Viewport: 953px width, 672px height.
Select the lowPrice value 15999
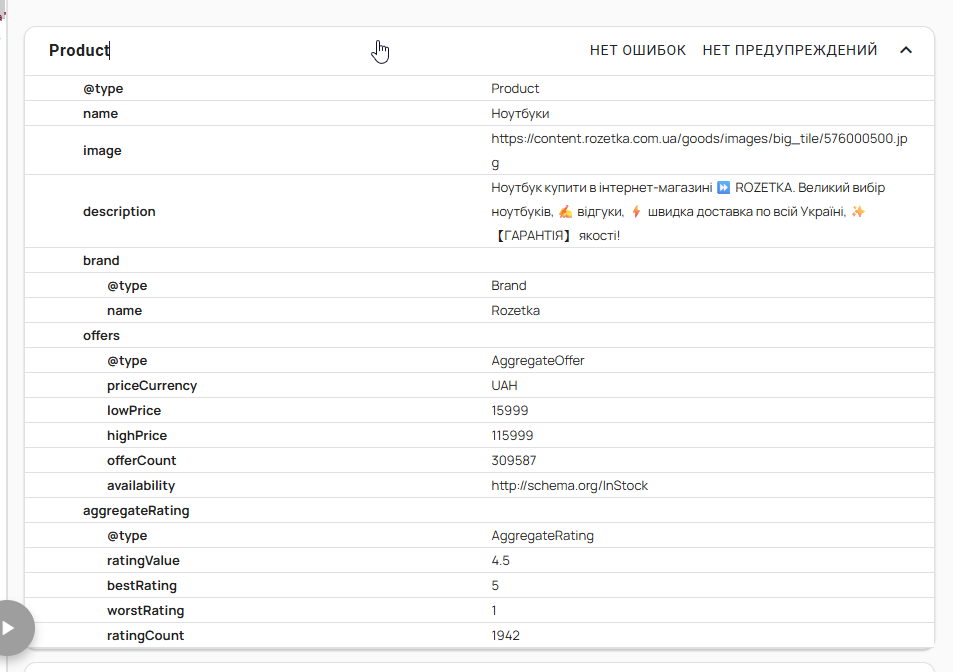509,411
